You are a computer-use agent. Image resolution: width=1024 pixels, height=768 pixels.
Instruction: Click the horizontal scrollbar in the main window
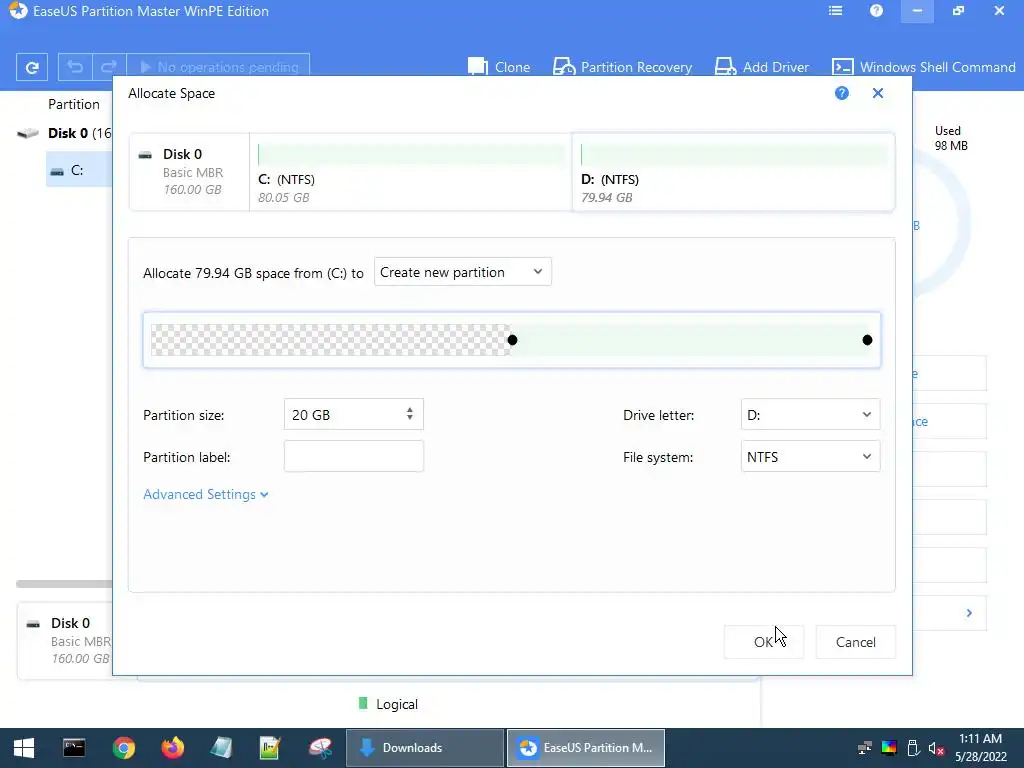coord(64,584)
